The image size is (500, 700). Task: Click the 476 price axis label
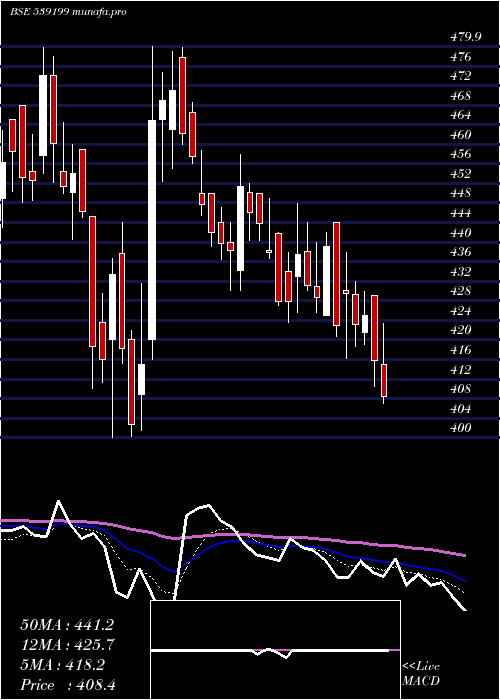[x=460, y=57]
